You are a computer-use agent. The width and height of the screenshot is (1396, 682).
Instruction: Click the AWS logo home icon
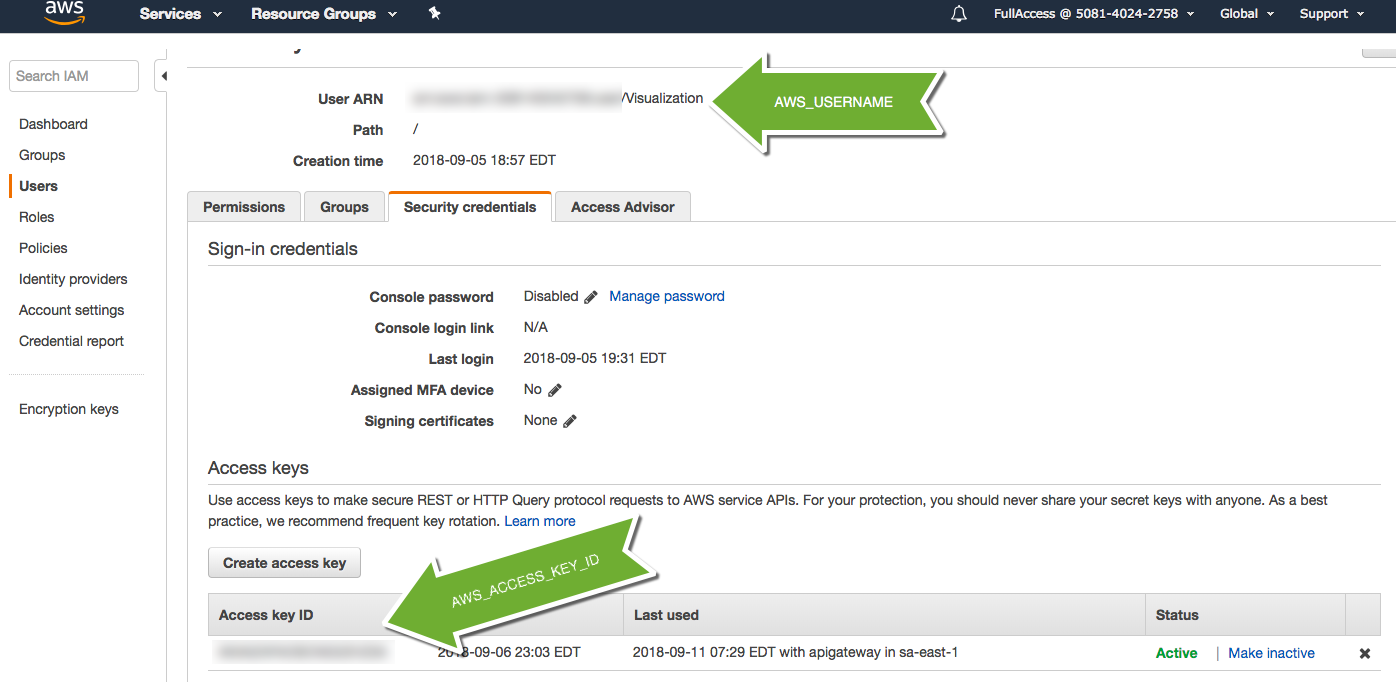click(x=64, y=13)
